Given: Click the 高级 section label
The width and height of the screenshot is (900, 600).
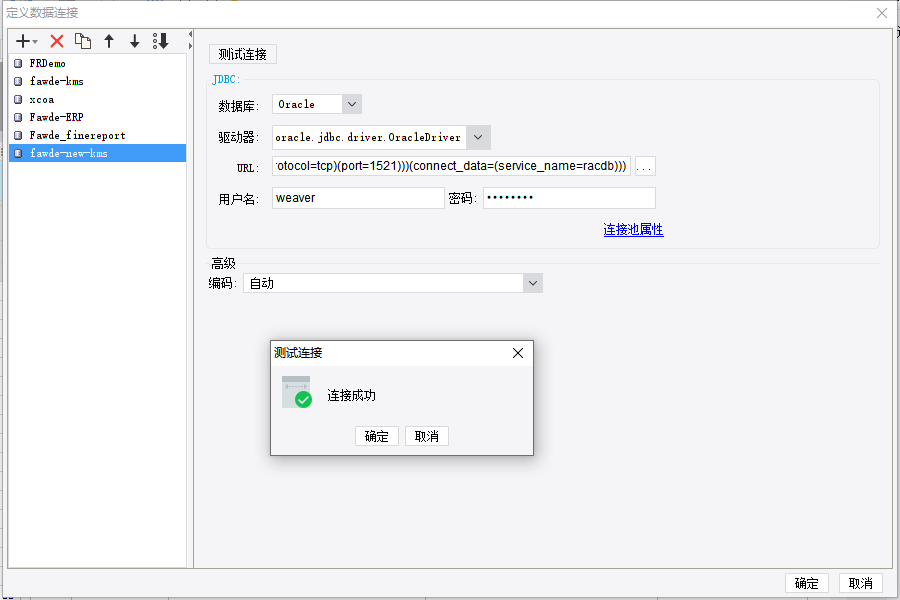Looking at the screenshot, I should point(223,264).
